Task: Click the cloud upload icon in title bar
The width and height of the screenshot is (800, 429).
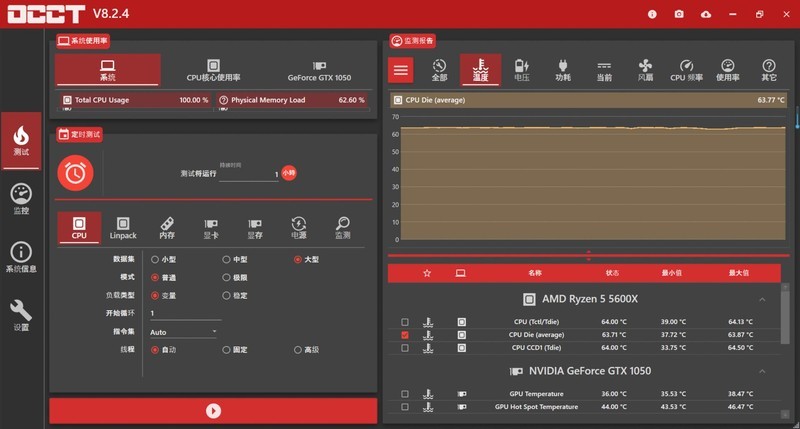Action: 706,14
